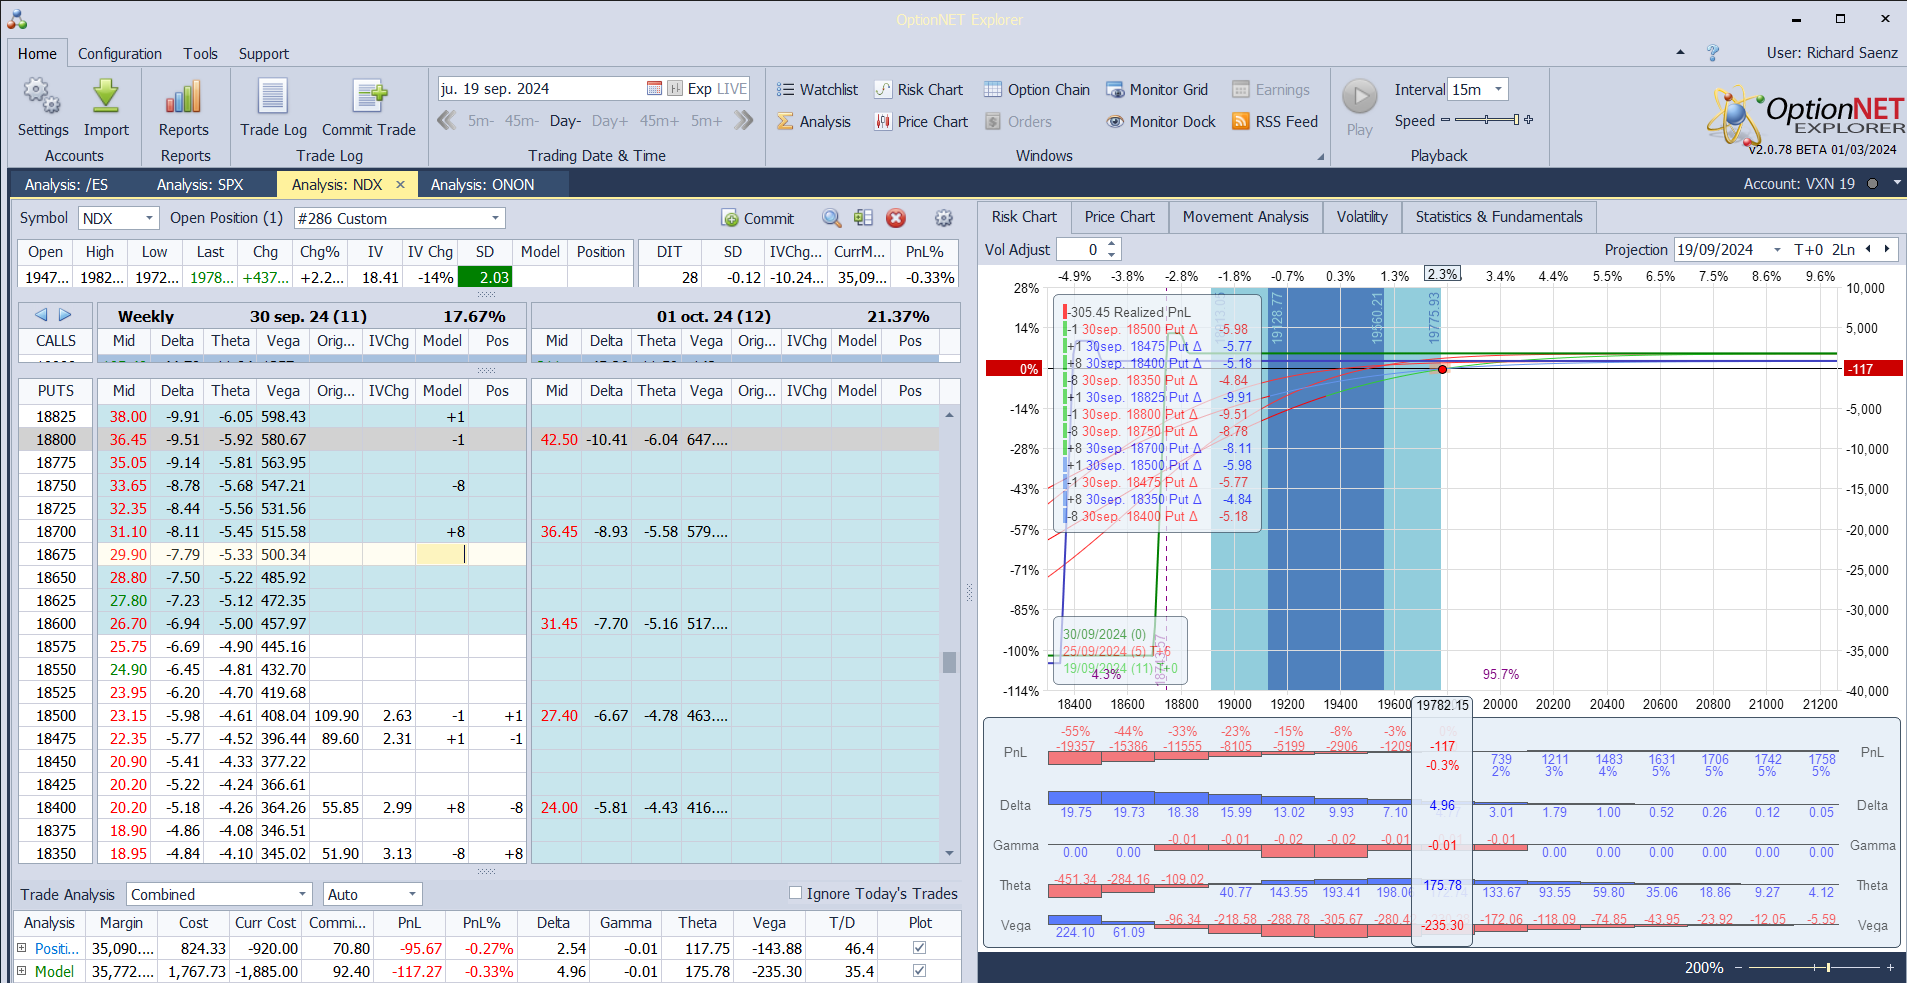Open the Combined trade analysis dropdown

(x=303, y=894)
